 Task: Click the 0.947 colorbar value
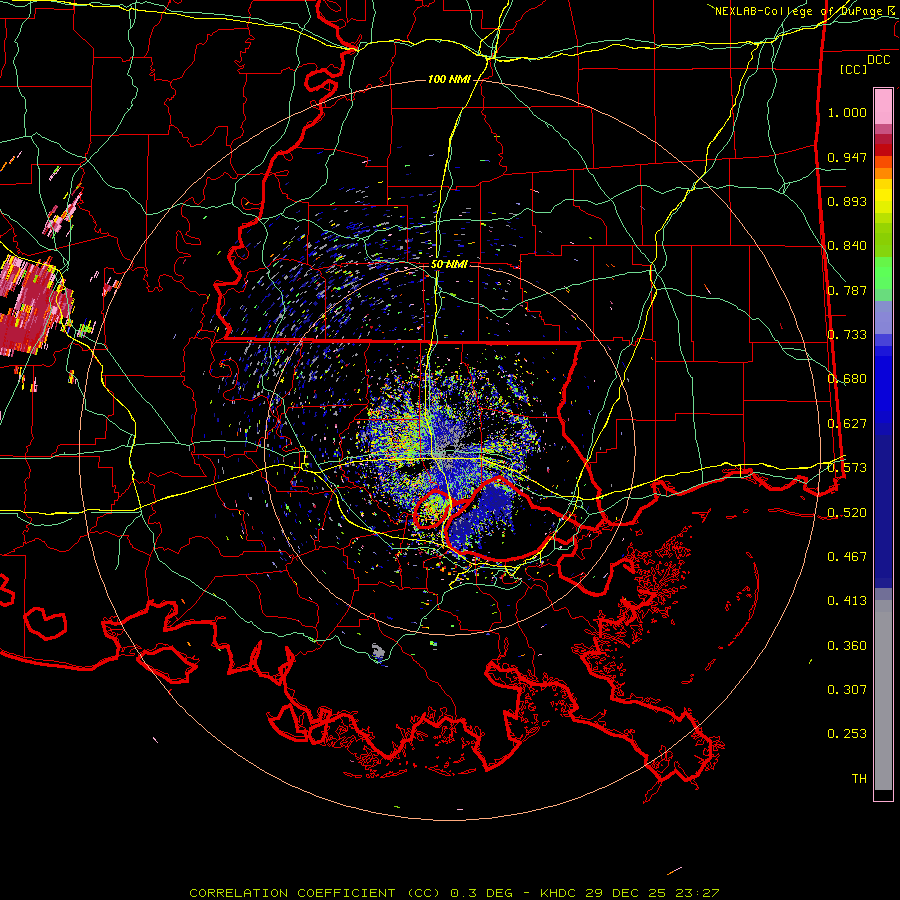pyautogui.click(x=847, y=157)
